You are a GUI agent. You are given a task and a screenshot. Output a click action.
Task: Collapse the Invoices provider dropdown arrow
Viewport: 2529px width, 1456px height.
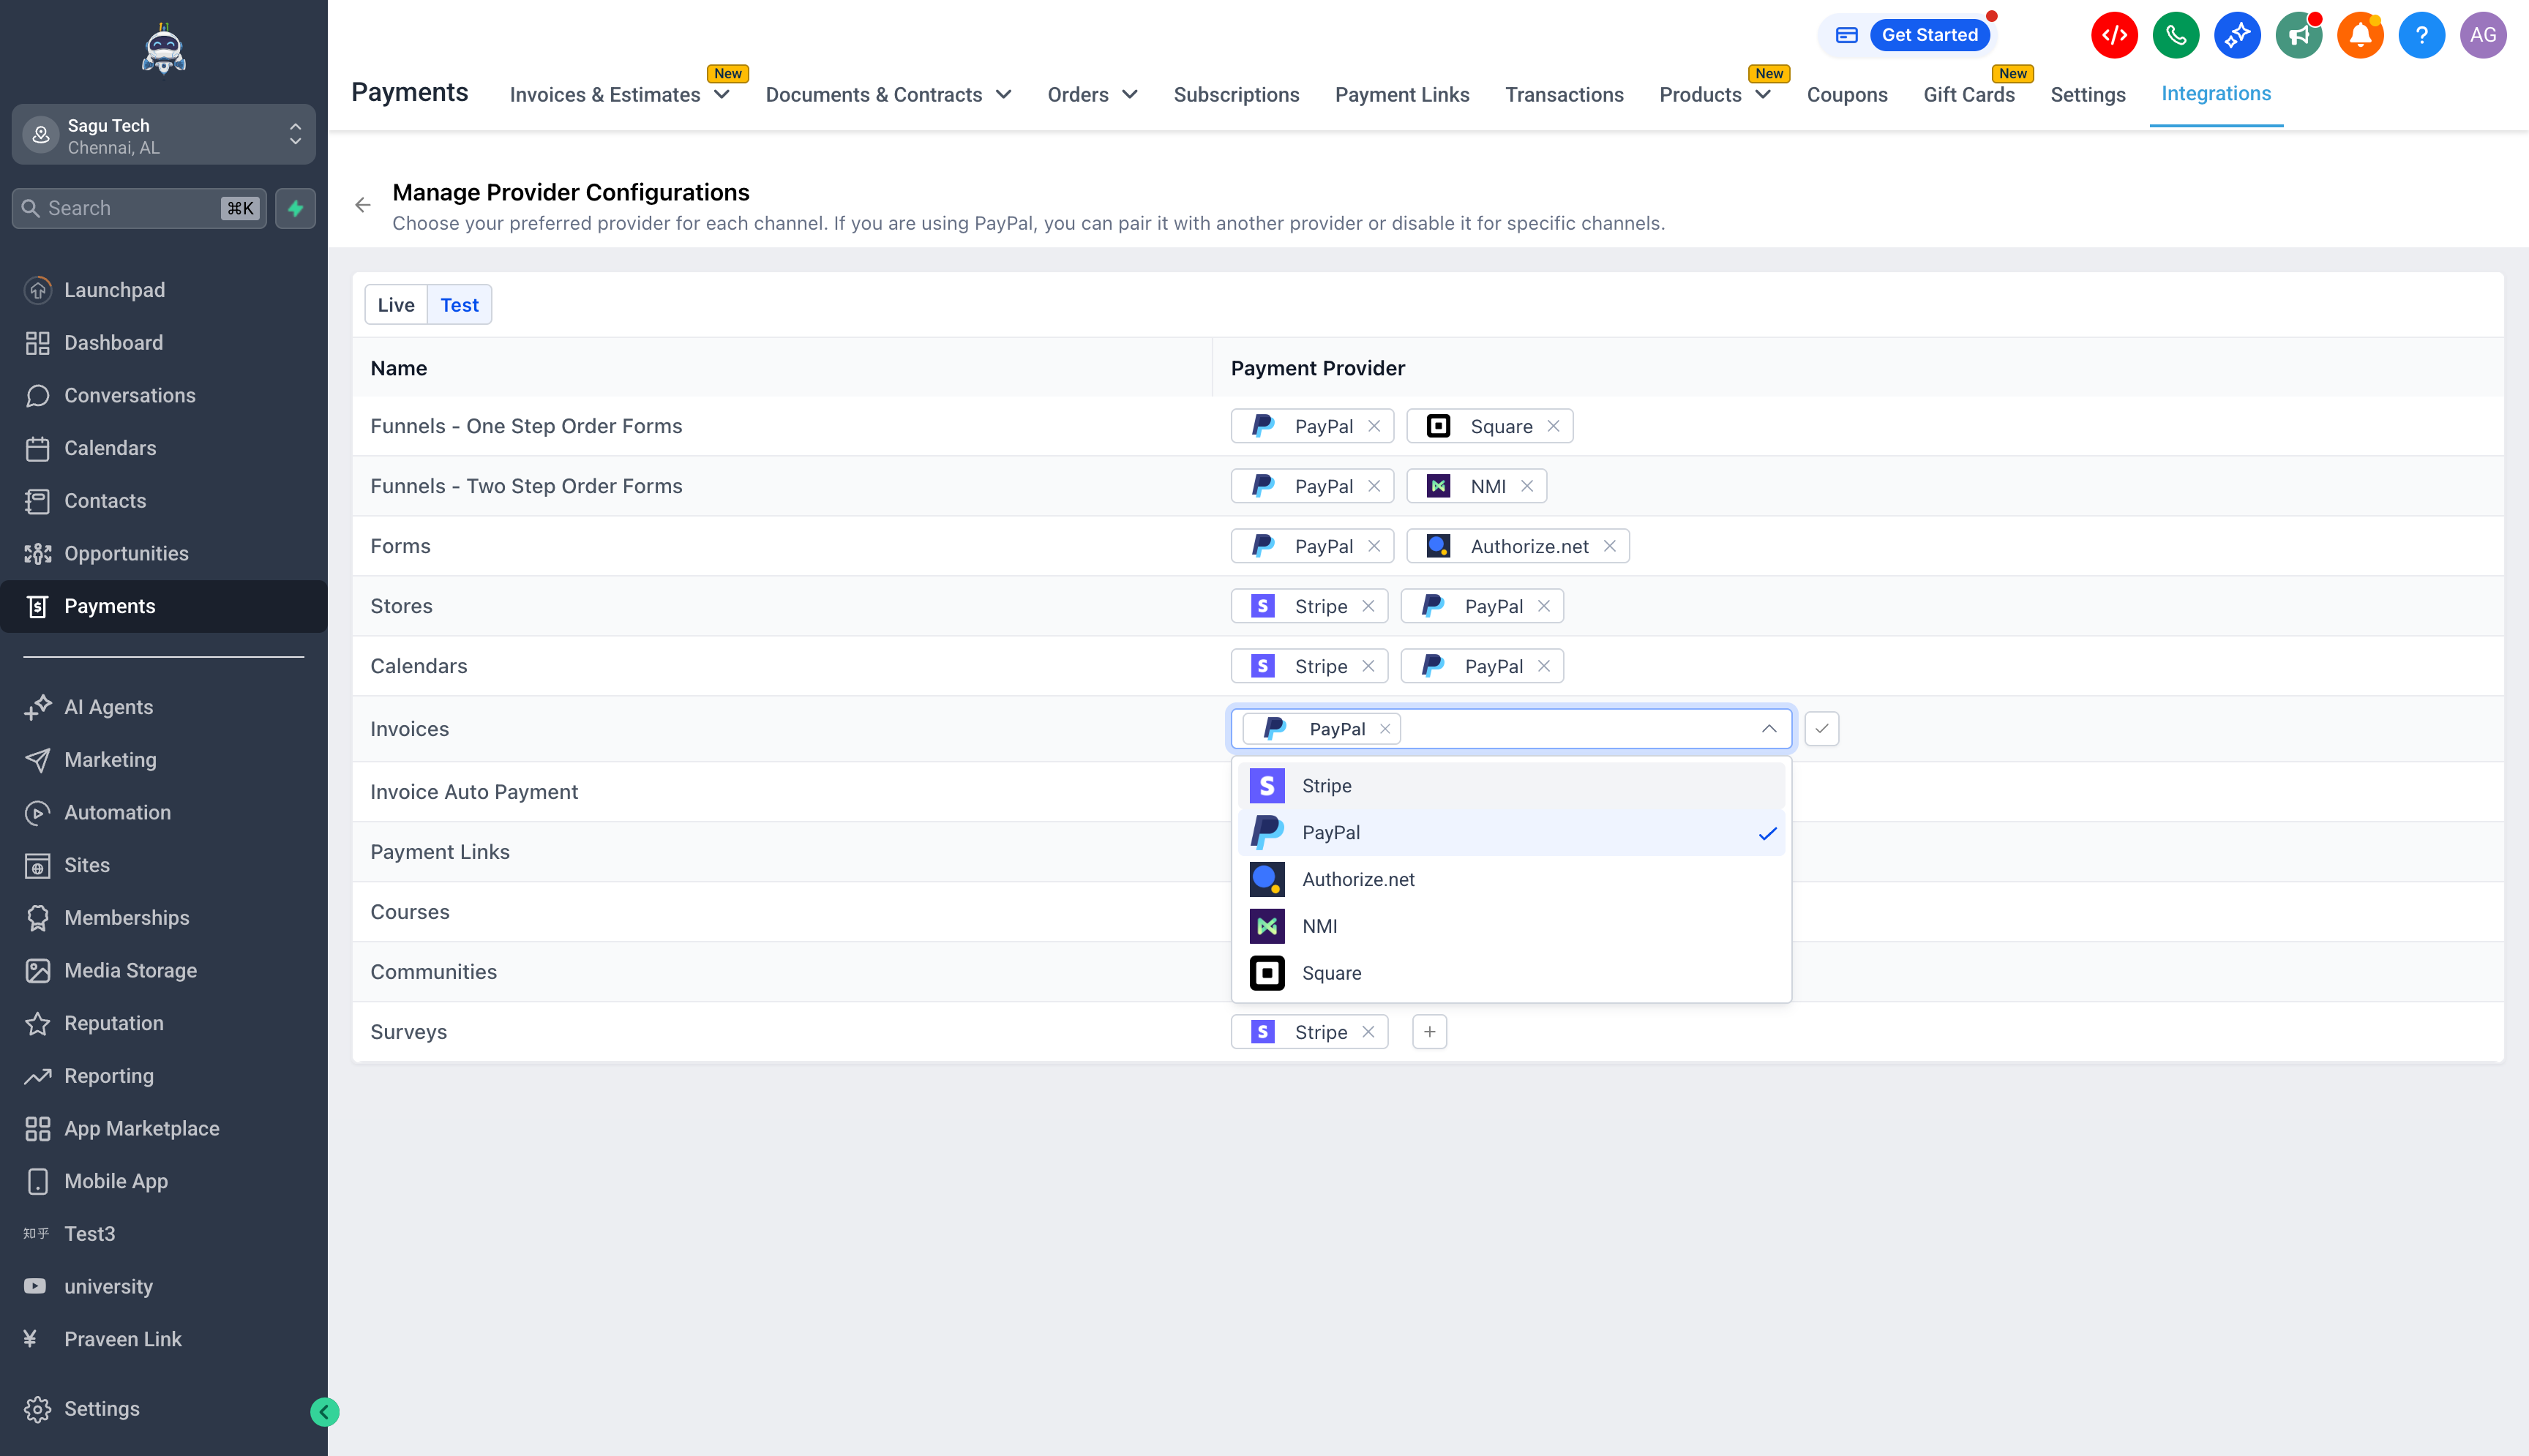[1768, 728]
